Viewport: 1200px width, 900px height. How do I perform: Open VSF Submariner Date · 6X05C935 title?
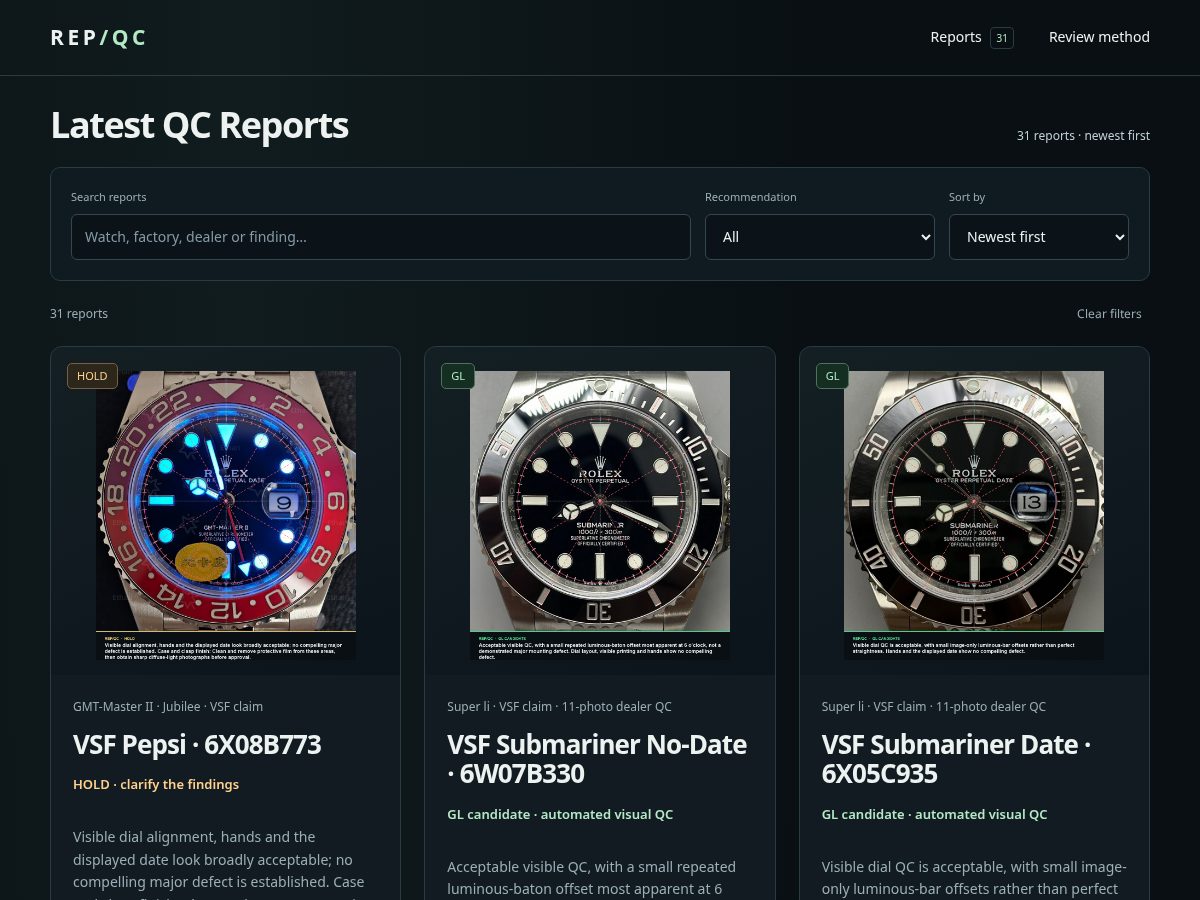[956, 759]
